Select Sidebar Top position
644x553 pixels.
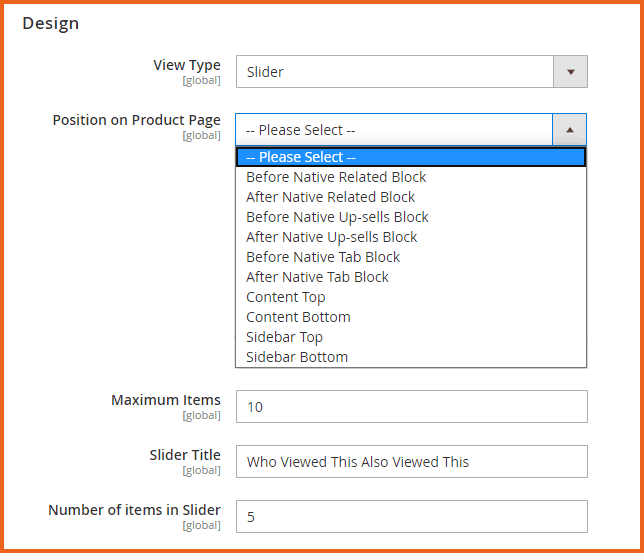pos(284,337)
